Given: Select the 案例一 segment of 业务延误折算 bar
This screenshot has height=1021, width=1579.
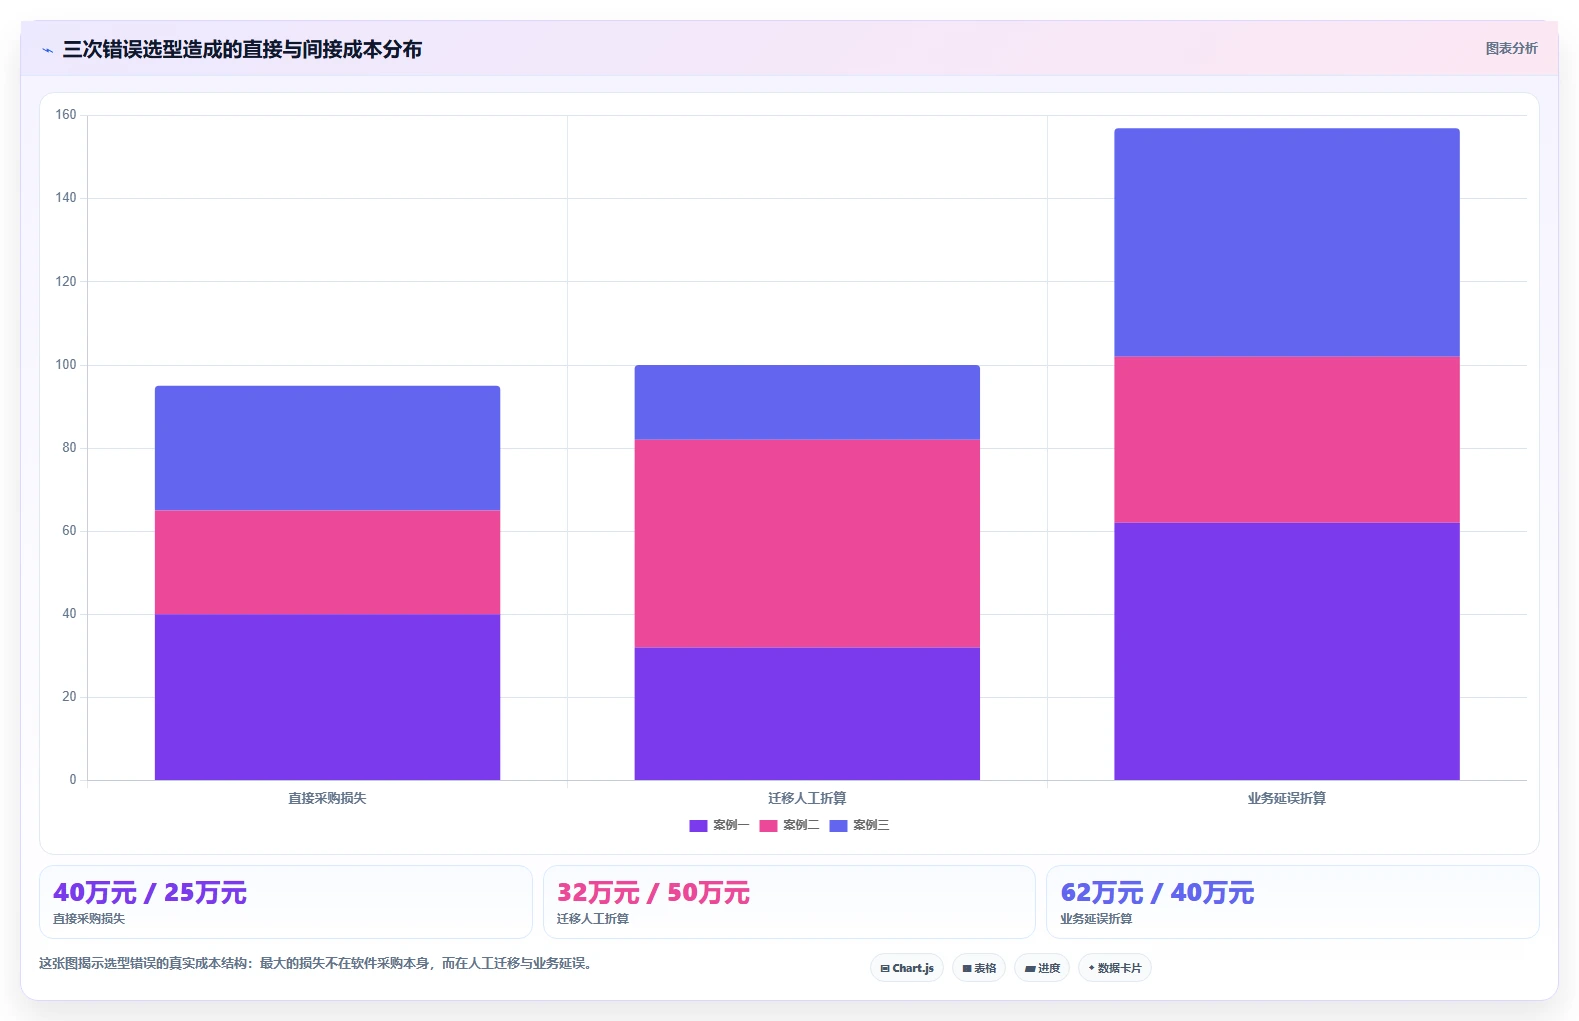Looking at the screenshot, I should click(x=1287, y=651).
